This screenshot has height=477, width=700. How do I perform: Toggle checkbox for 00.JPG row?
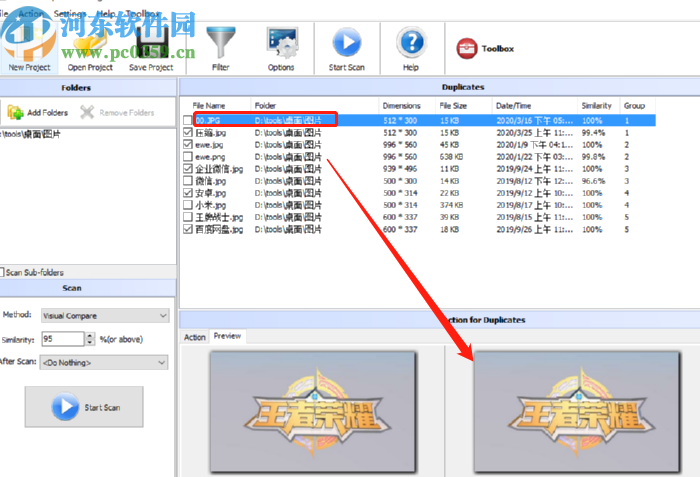click(188, 120)
